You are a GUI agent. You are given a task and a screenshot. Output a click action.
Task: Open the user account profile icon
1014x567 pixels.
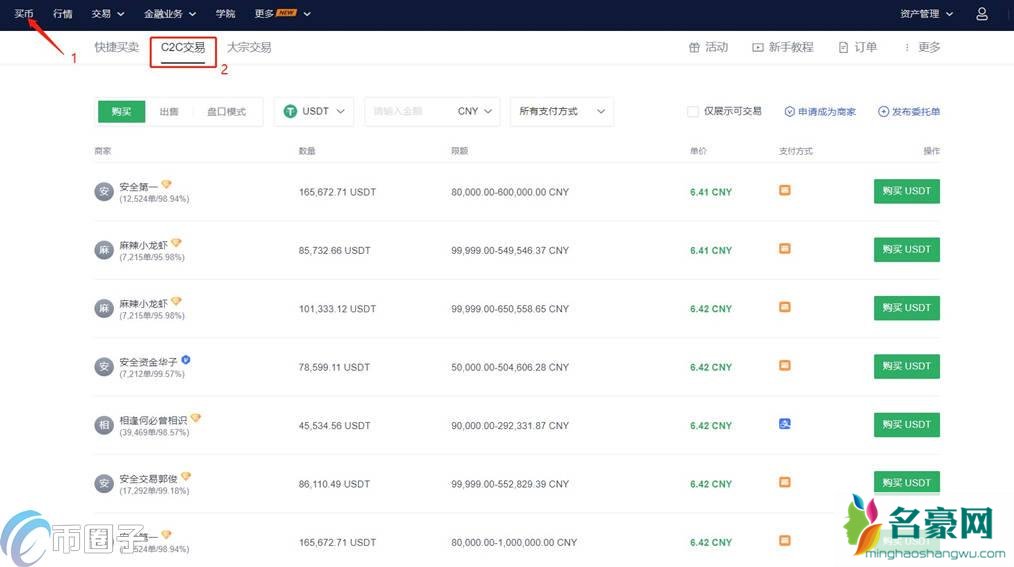click(981, 14)
